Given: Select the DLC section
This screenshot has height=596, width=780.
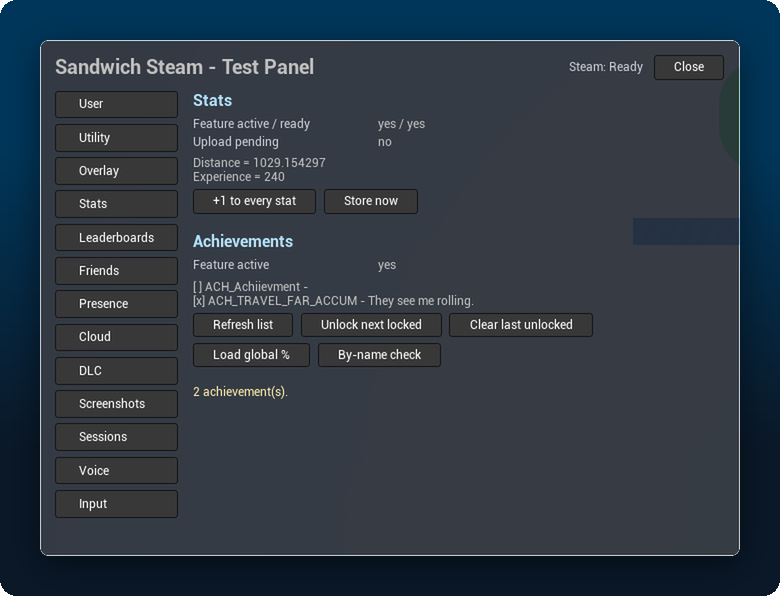Looking at the screenshot, I should pos(116,371).
